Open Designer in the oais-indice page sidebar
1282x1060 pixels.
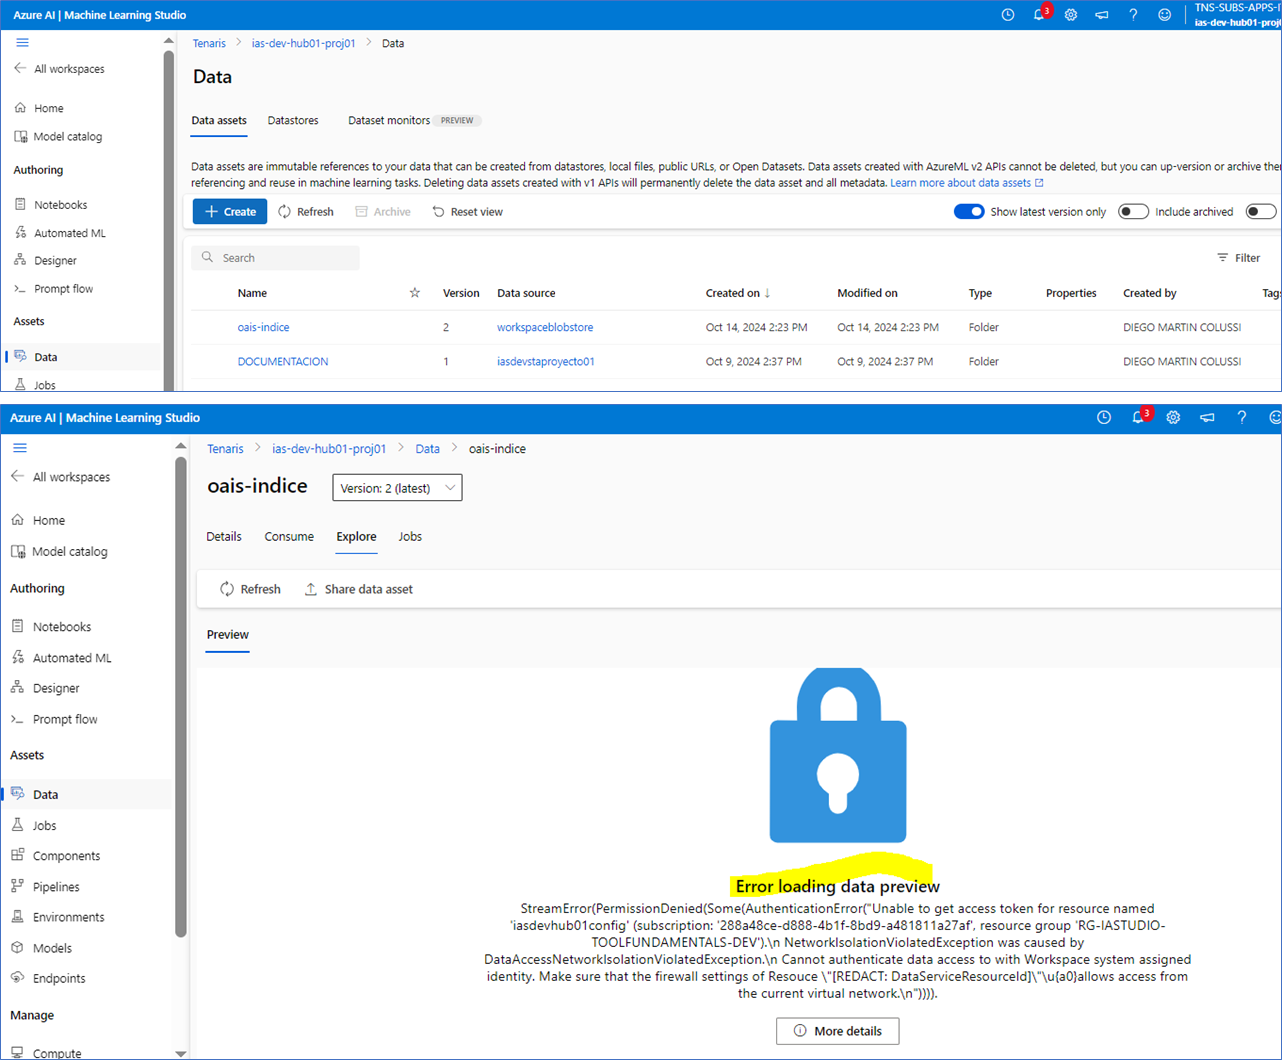(x=56, y=688)
